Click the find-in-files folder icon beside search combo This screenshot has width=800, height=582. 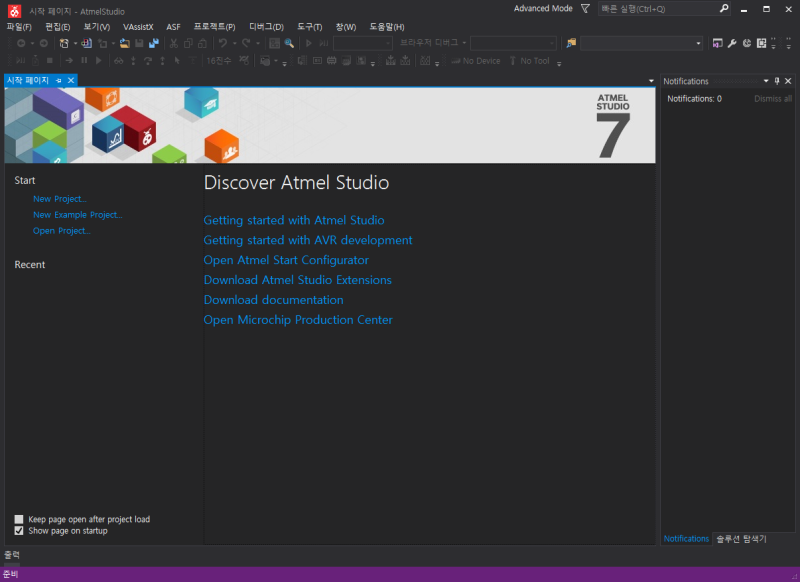pyautogui.click(x=571, y=43)
